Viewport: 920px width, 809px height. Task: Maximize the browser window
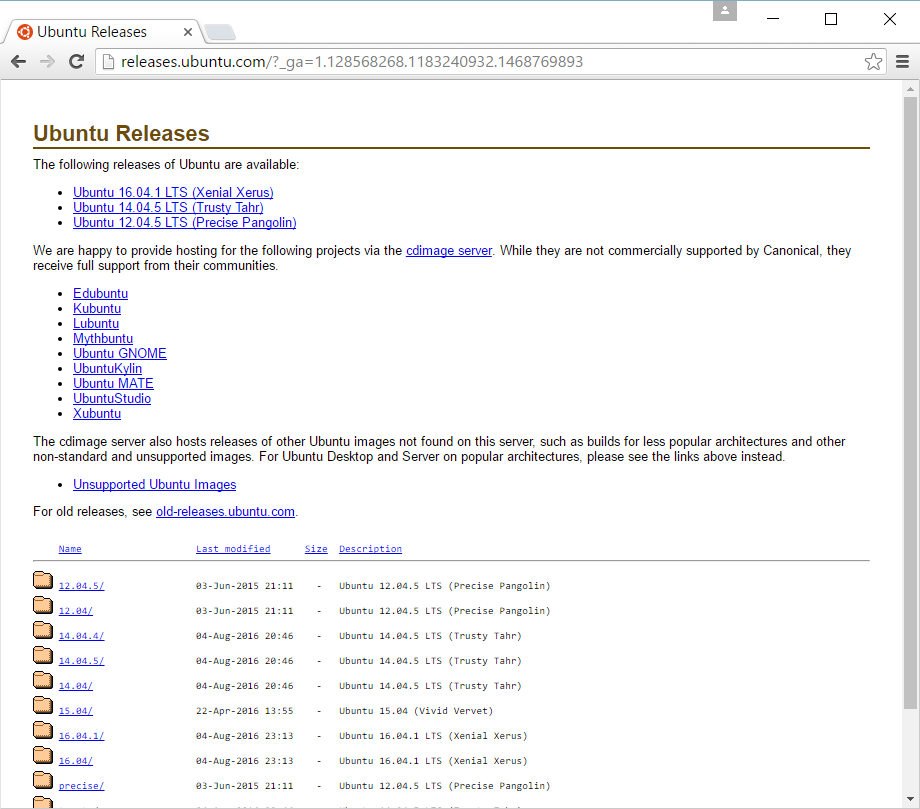[x=831, y=19]
